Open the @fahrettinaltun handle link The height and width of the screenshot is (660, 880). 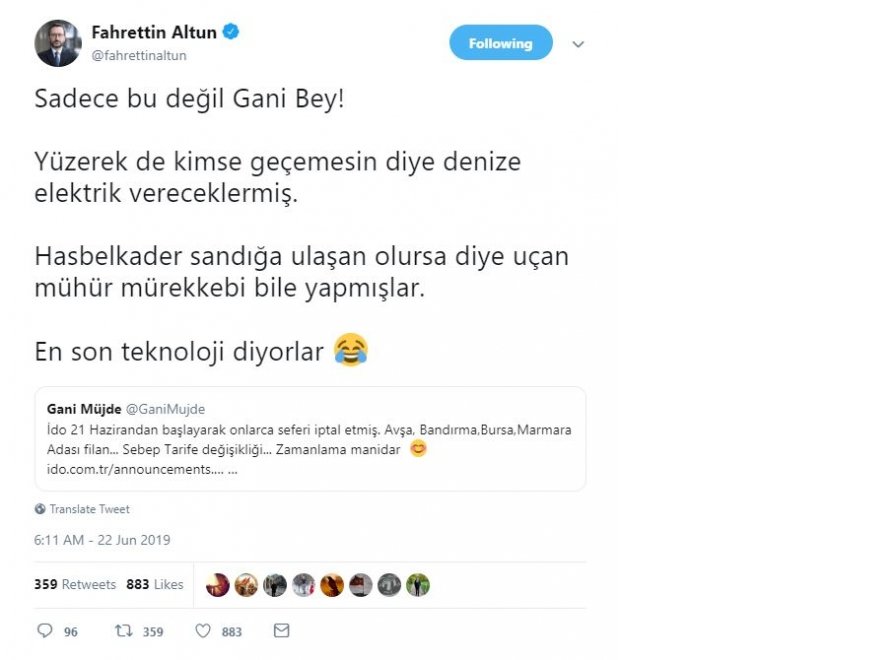(x=139, y=56)
